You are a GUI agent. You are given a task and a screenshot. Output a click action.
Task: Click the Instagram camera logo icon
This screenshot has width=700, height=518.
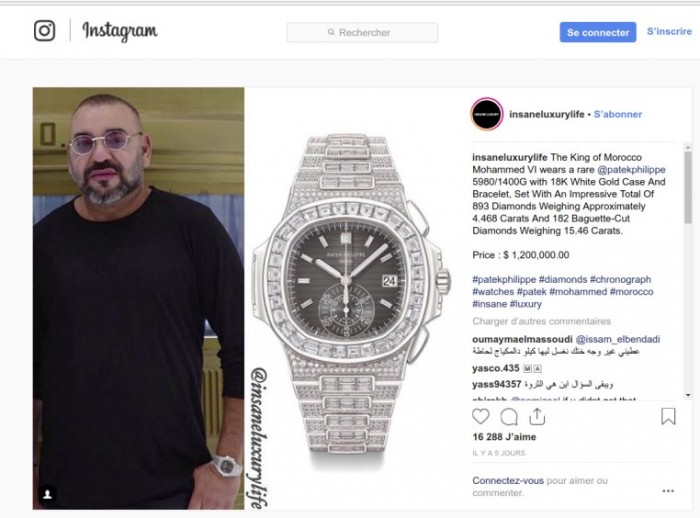[x=45, y=31]
